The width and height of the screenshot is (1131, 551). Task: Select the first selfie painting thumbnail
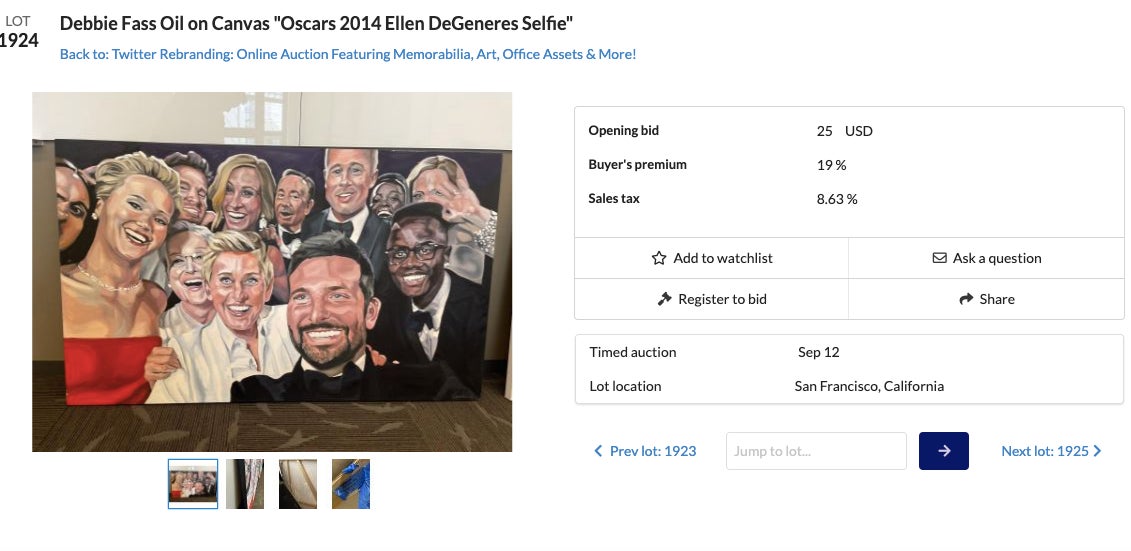(x=193, y=484)
